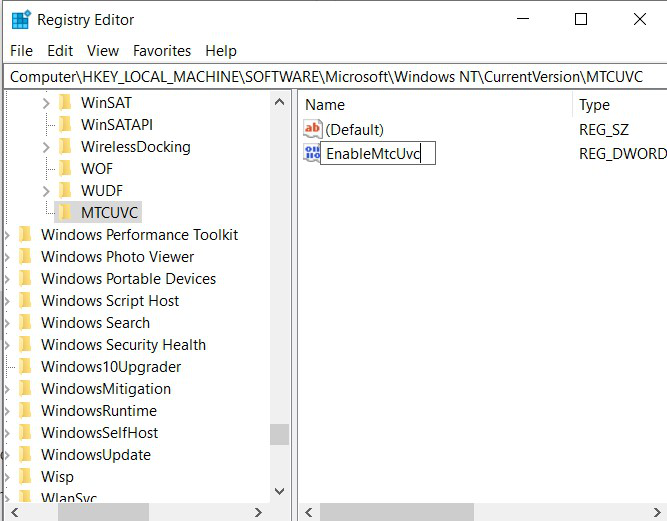
Task: Open the Edit menu
Action: pos(60,51)
